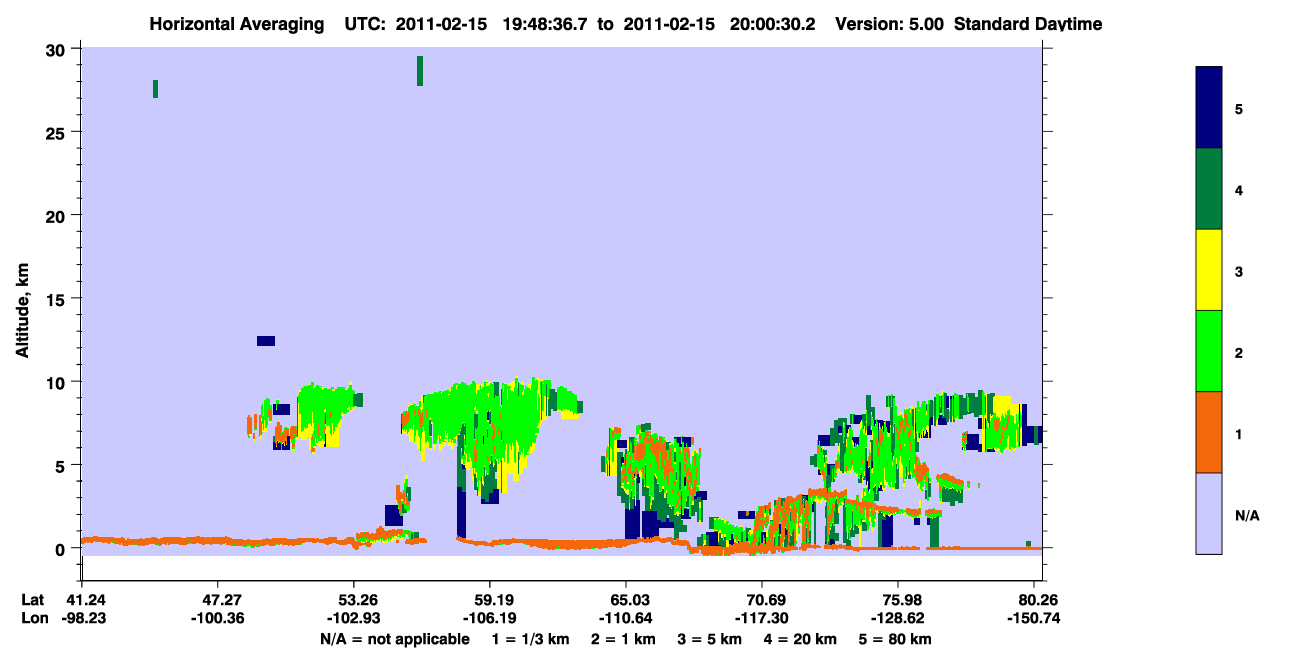Click the longitude value '-117.30'

point(762,618)
